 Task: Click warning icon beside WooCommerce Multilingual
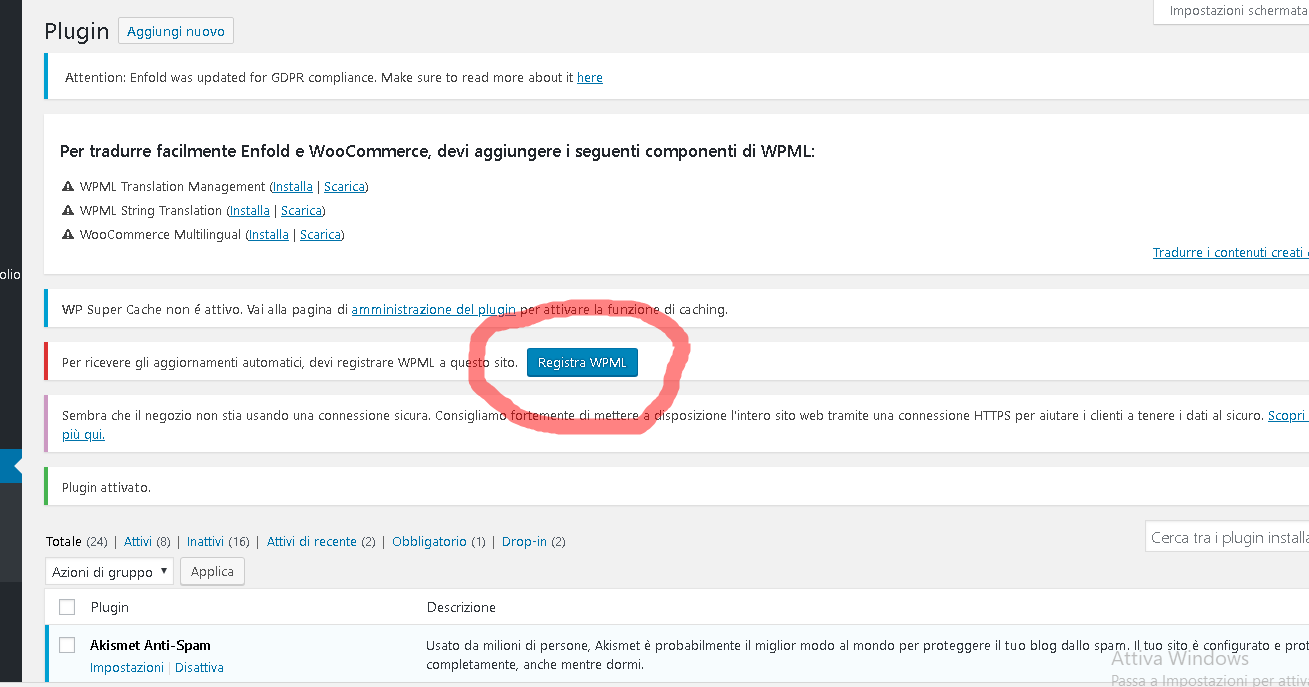(68, 234)
